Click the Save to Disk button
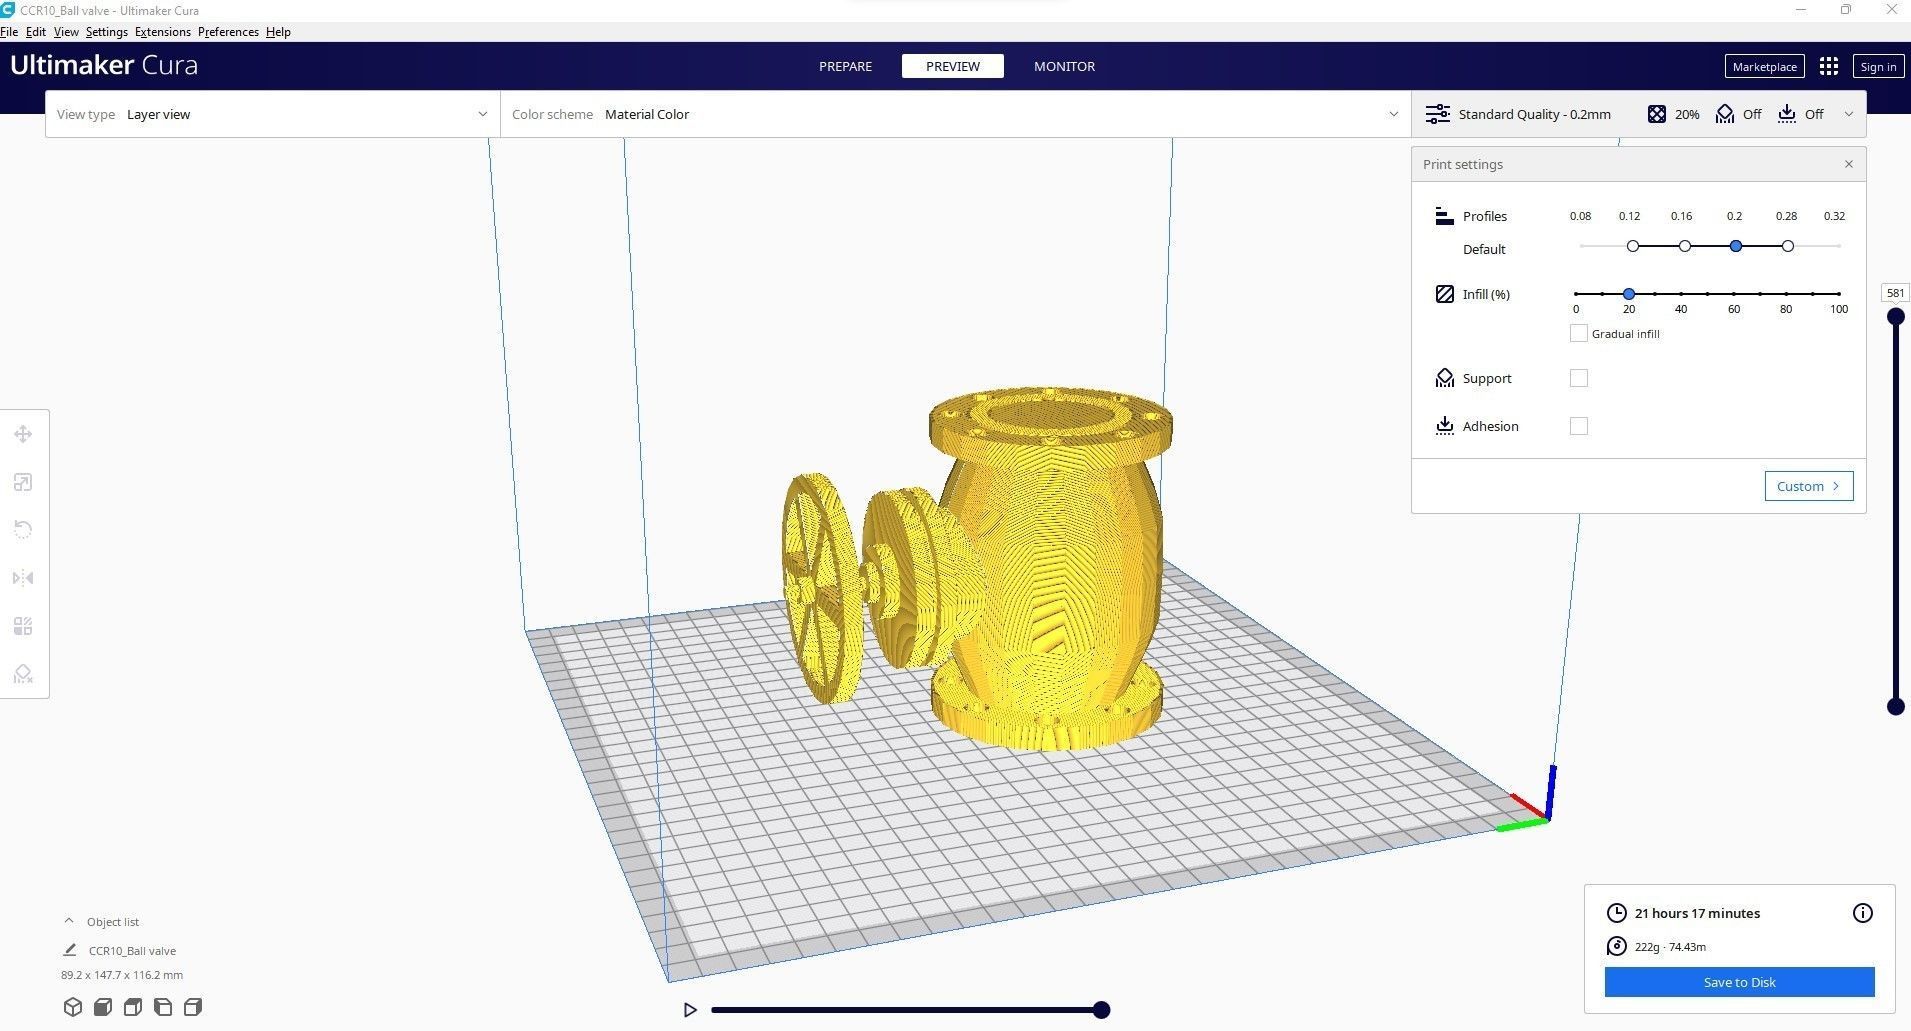This screenshot has width=1911, height=1031. pyautogui.click(x=1739, y=981)
